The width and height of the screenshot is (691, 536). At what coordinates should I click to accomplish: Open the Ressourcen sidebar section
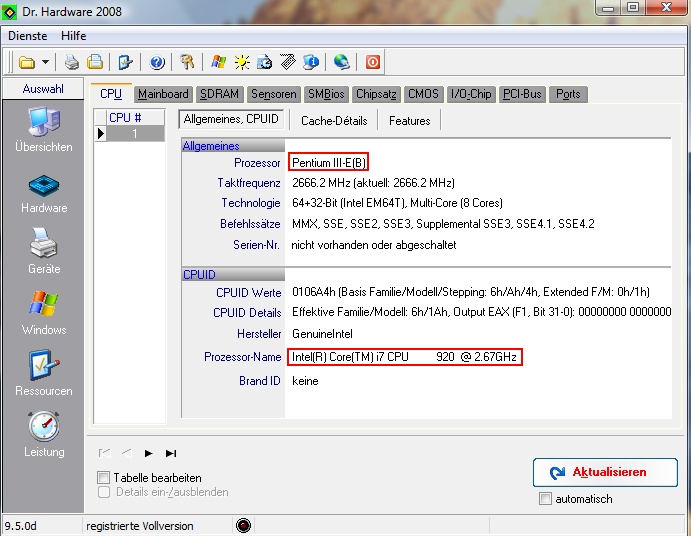(44, 374)
